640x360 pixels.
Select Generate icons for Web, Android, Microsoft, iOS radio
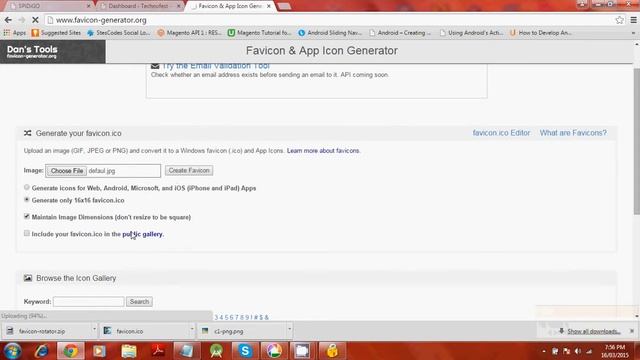(27, 187)
